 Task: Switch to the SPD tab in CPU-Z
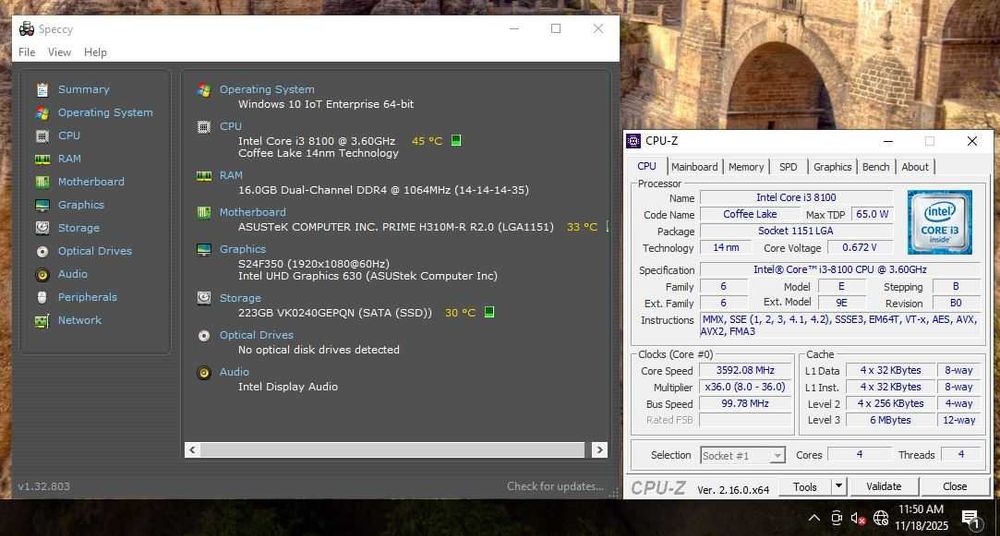tap(788, 167)
